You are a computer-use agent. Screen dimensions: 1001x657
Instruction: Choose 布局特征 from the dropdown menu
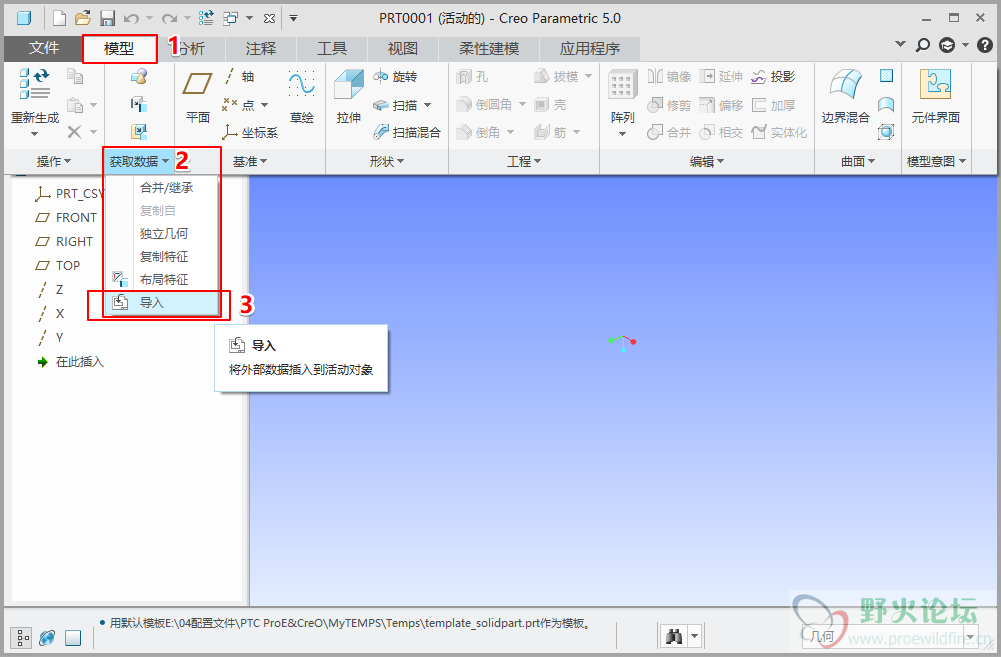click(x=162, y=280)
